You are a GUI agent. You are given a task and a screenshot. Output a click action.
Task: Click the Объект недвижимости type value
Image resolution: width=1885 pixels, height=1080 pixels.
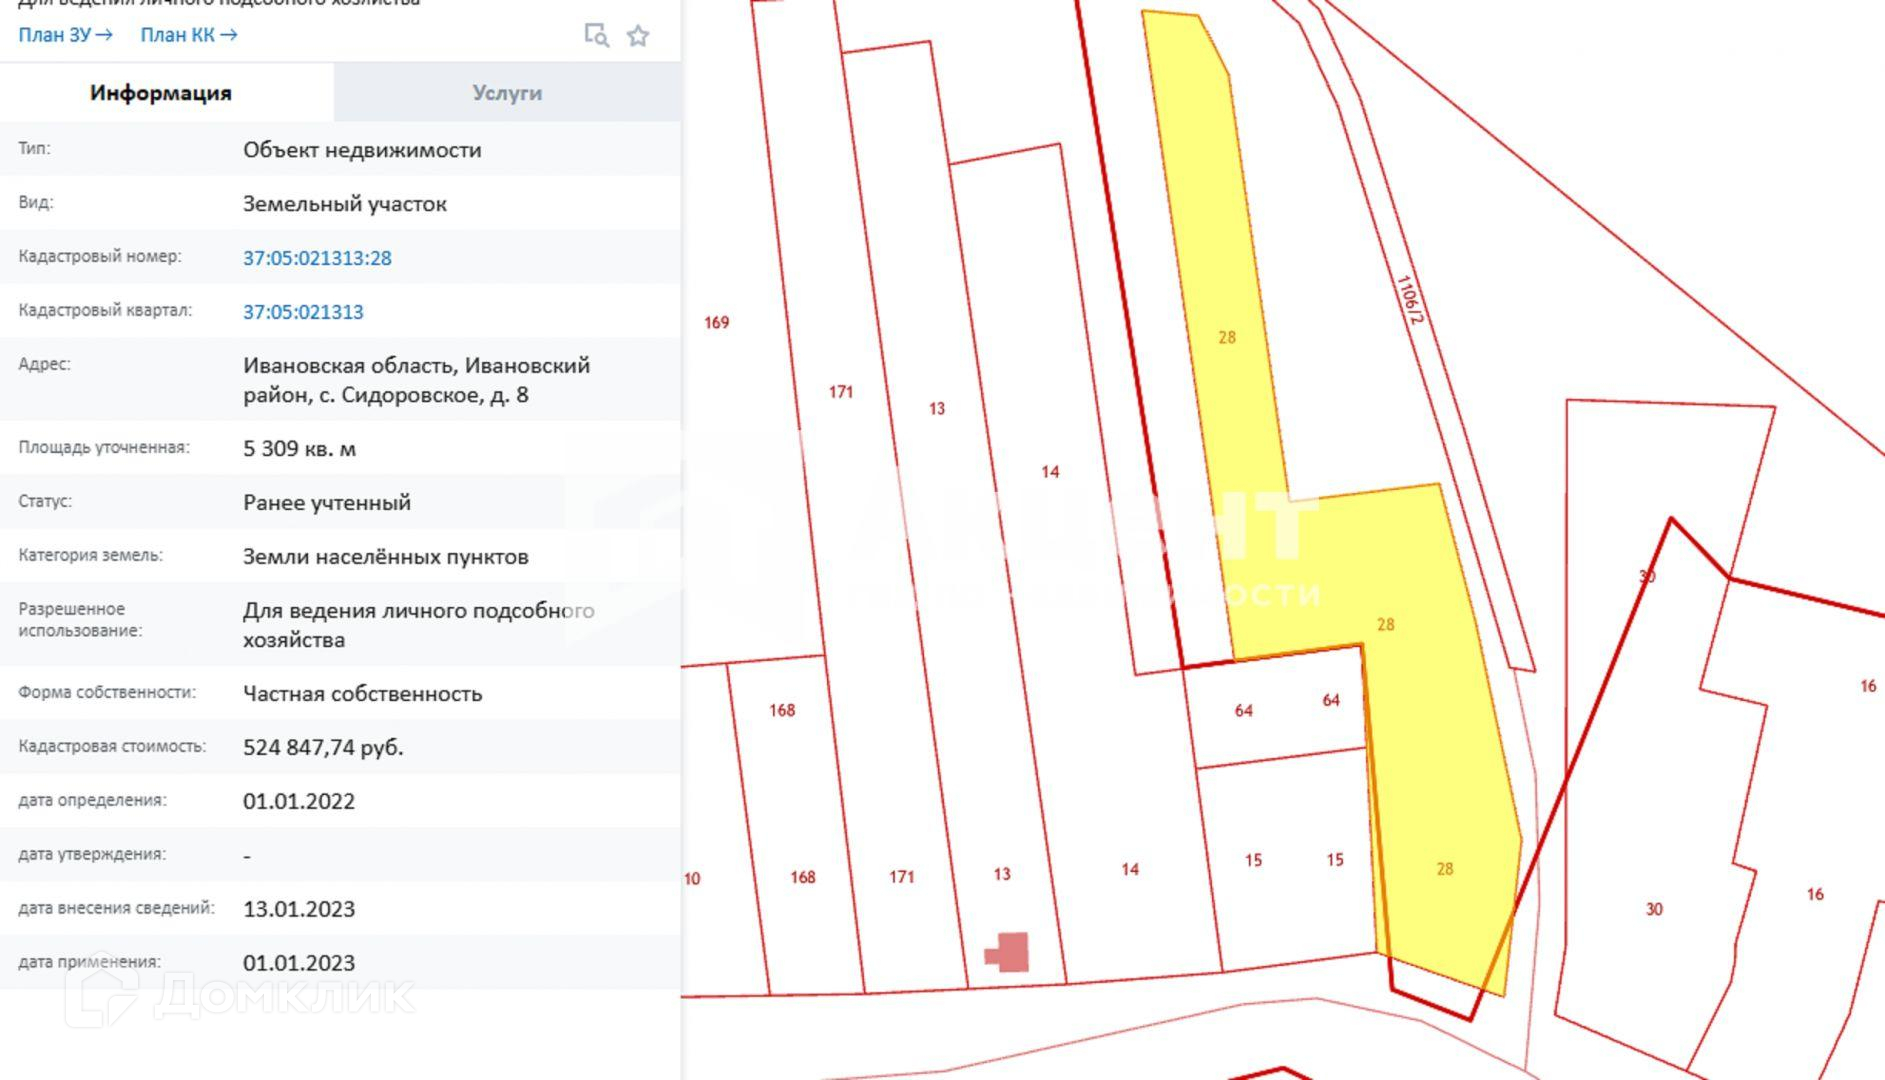362,150
